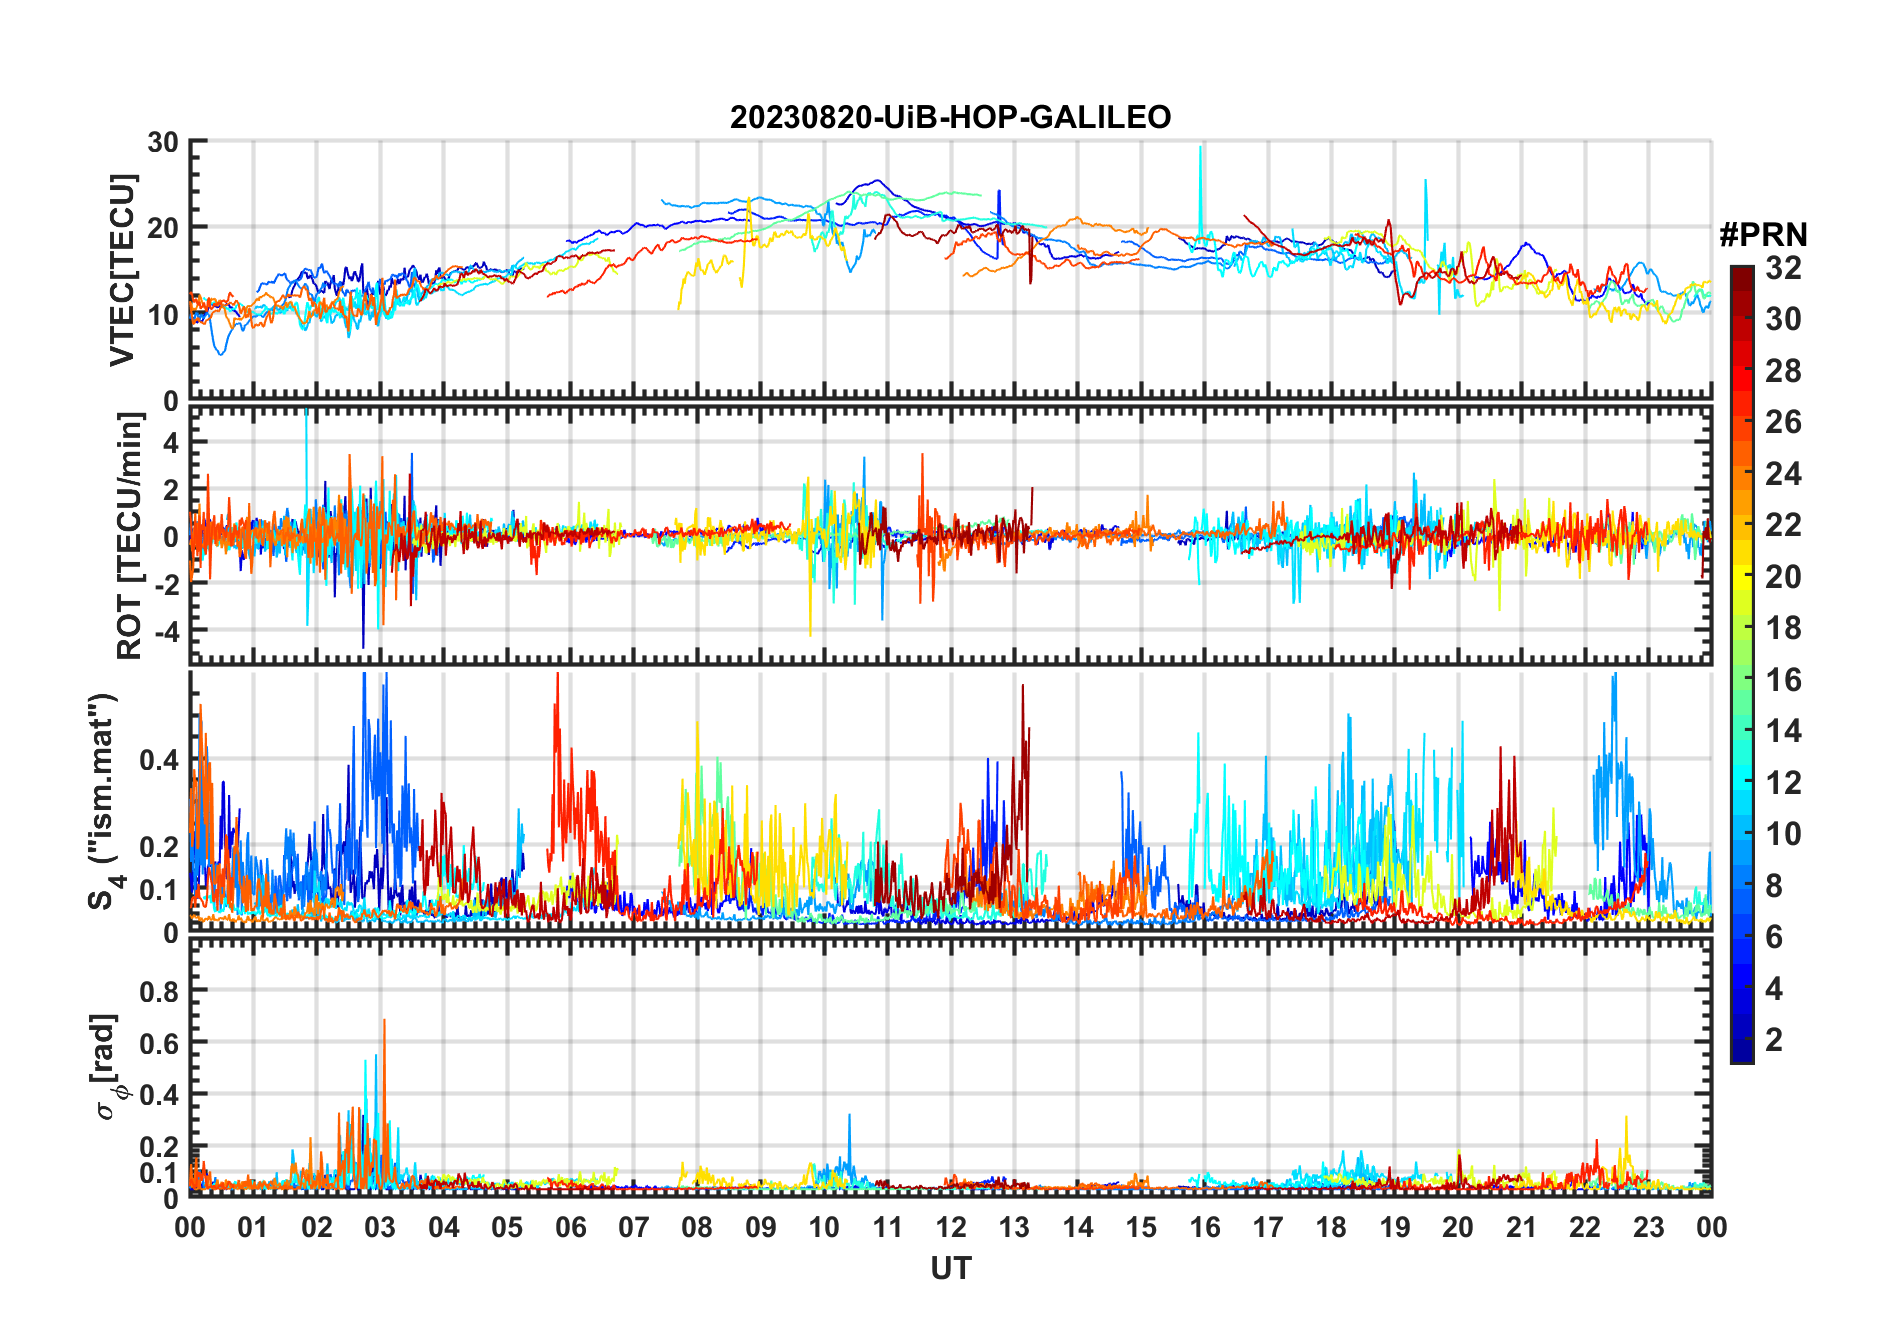The width and height of the screenshot is (1902, 1330).
Task: Click the S4 axis label
Action: (103, 802)
